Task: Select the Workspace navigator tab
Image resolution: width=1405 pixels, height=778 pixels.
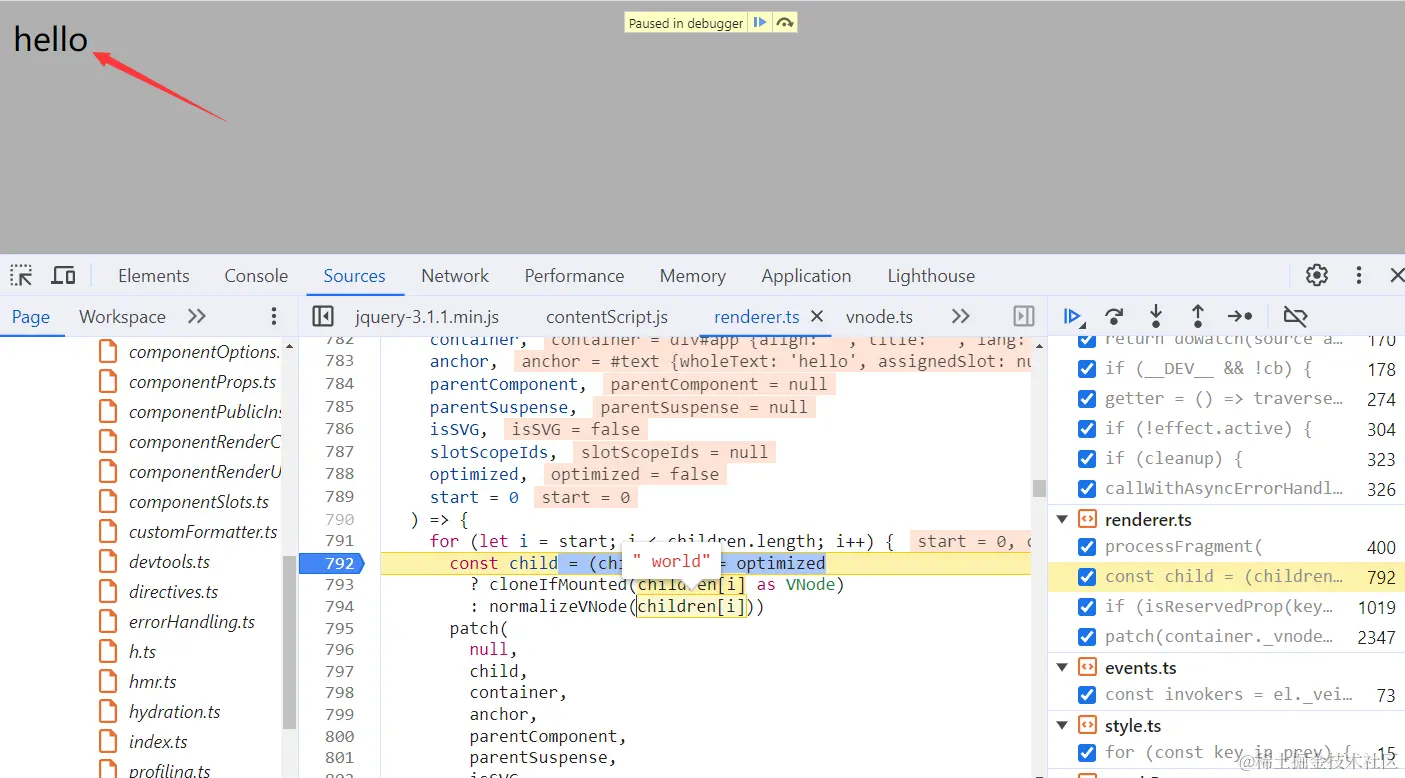Action: click(x=122, y=316)
